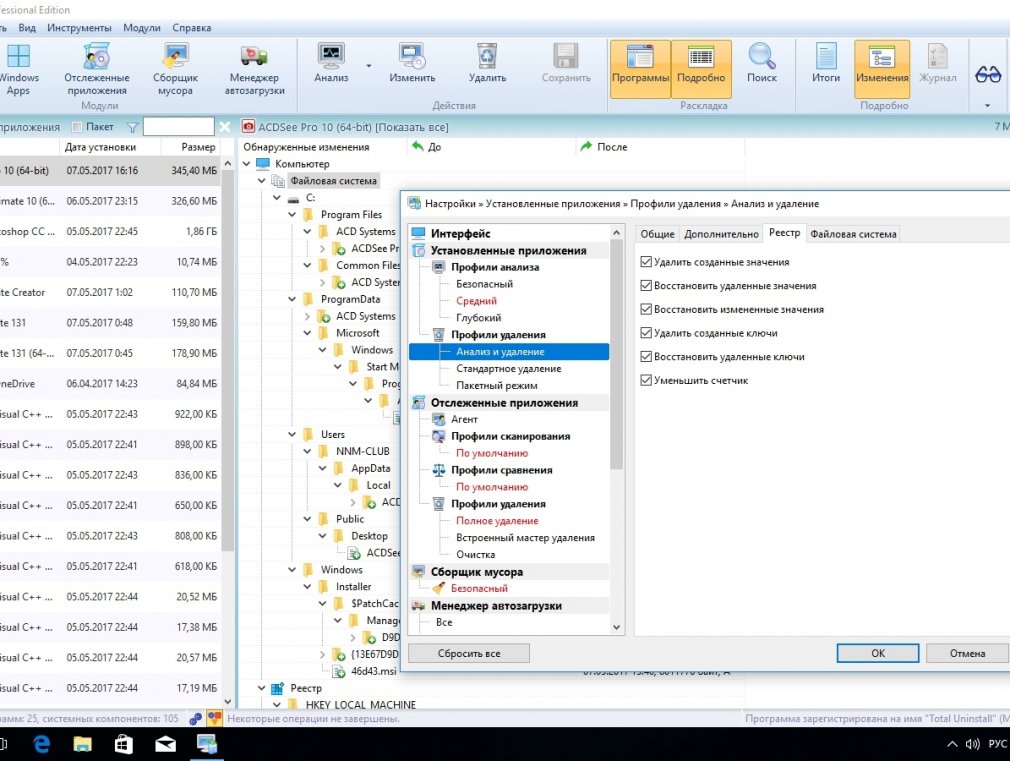Open Mail app from the taskbar
Image resolution: width=1010 pixels, height=761 pixels.
(x=166, y=744)
